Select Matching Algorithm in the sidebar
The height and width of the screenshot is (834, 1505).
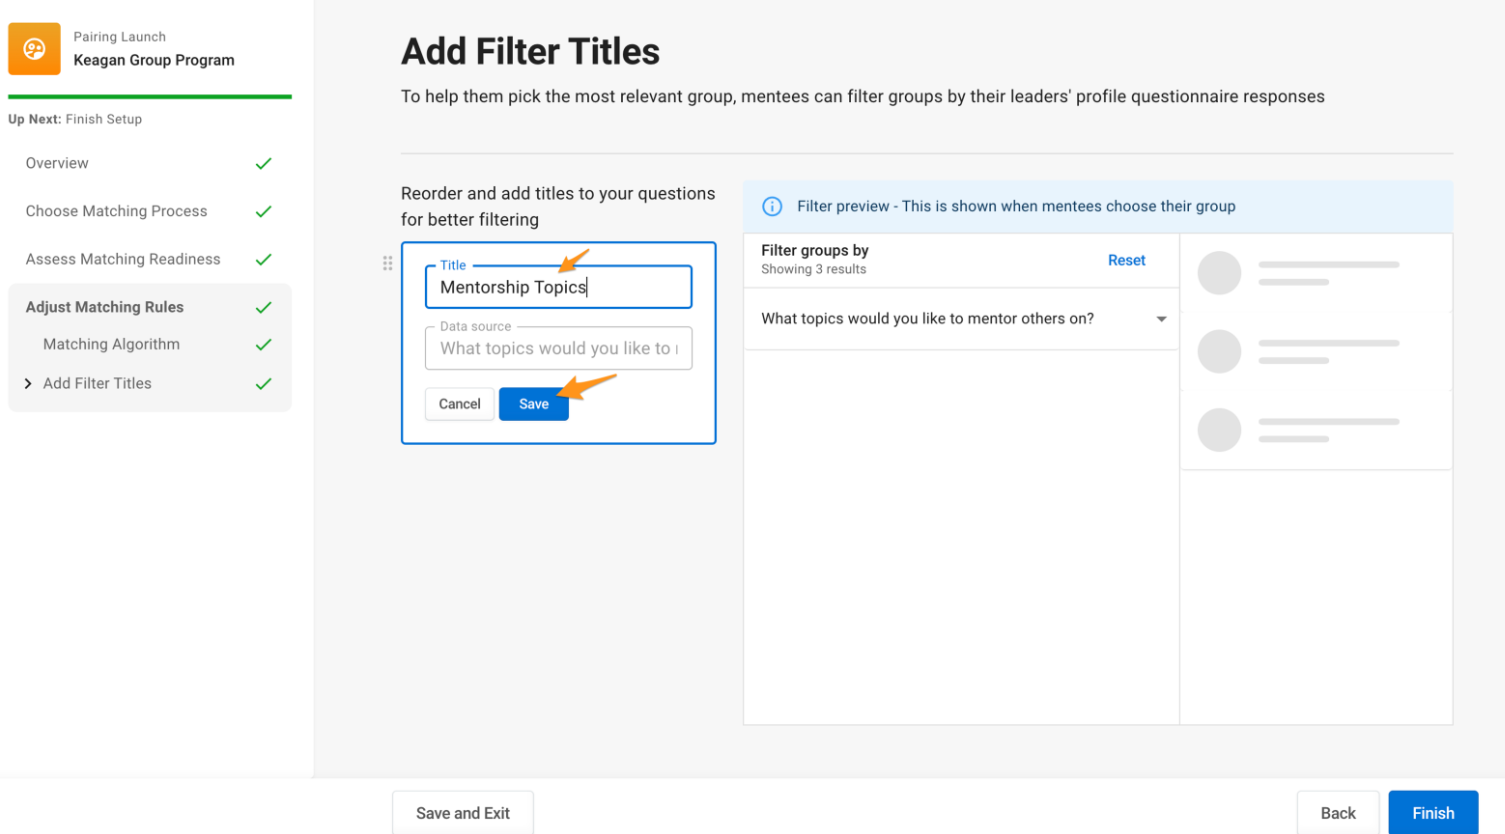[x=111, y=344]
